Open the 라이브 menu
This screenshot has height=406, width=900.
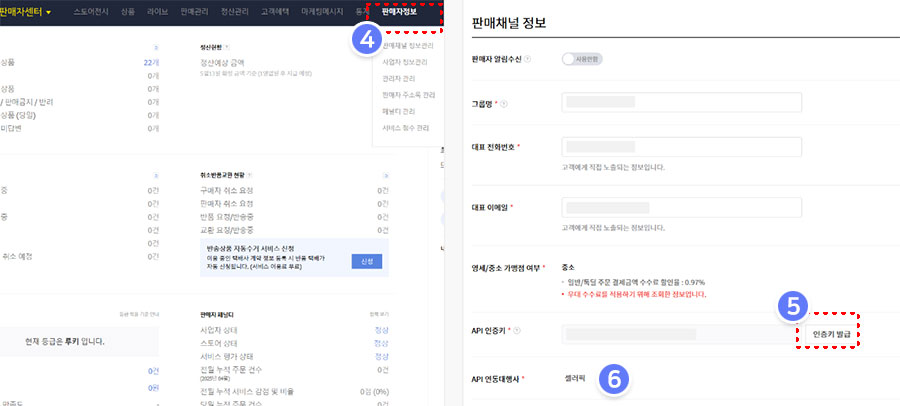coord(157,11)
